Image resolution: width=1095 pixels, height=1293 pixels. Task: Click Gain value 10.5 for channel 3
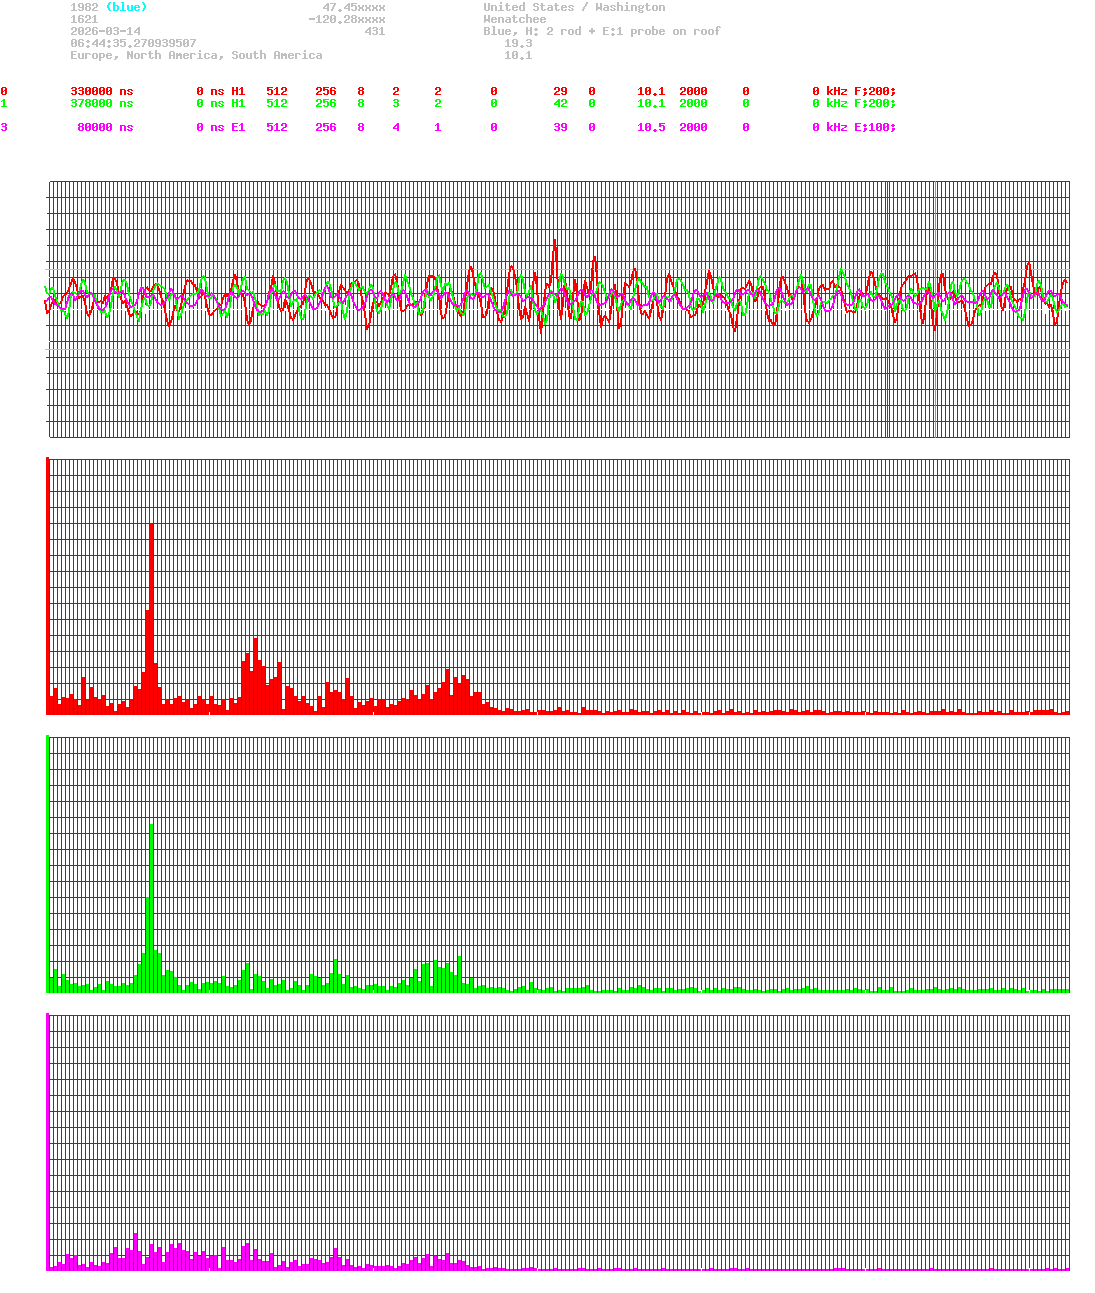[650, 127]
